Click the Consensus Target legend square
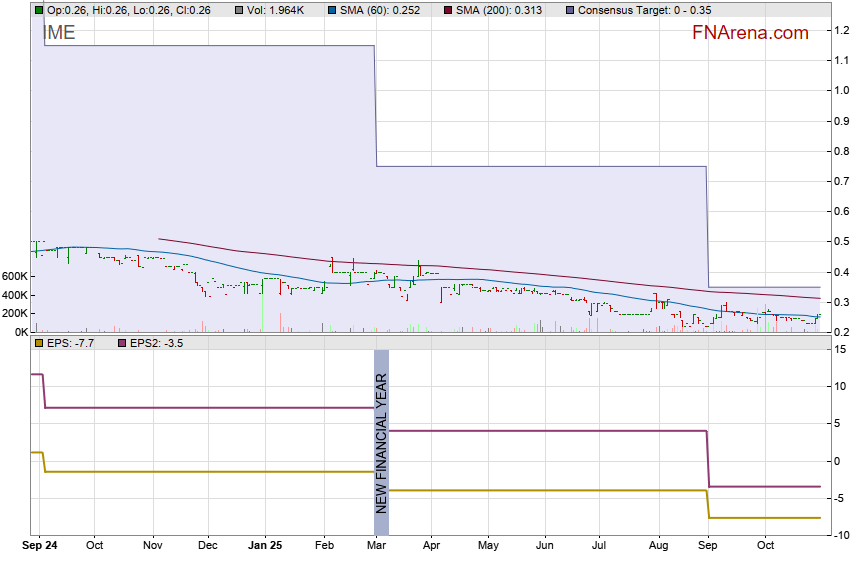 (570, 10)
